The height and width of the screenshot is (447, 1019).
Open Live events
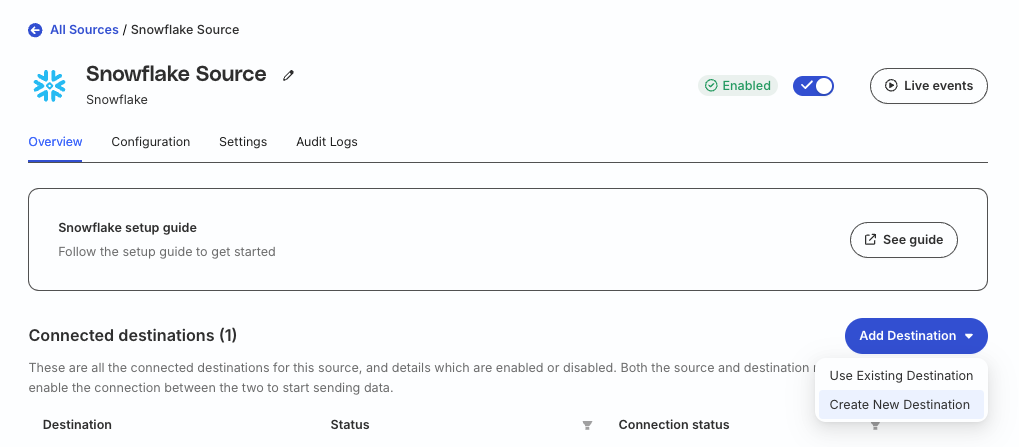click(928, 86)
